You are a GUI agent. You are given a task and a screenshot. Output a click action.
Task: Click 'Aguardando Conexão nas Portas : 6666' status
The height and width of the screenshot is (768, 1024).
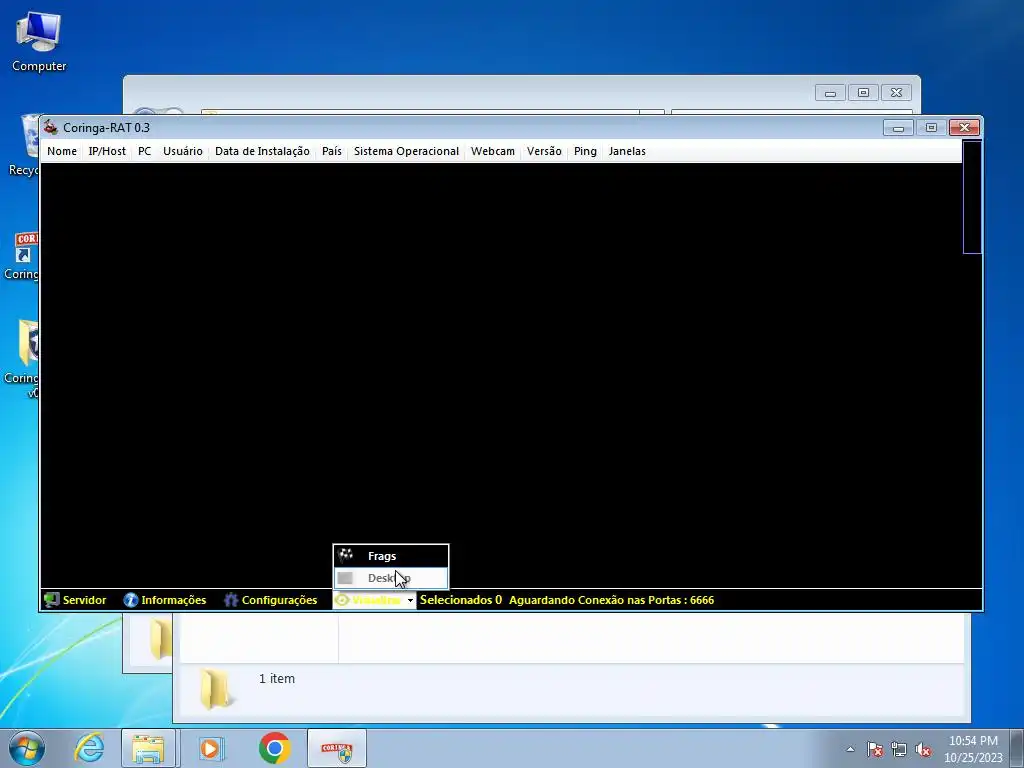(611, 600)
